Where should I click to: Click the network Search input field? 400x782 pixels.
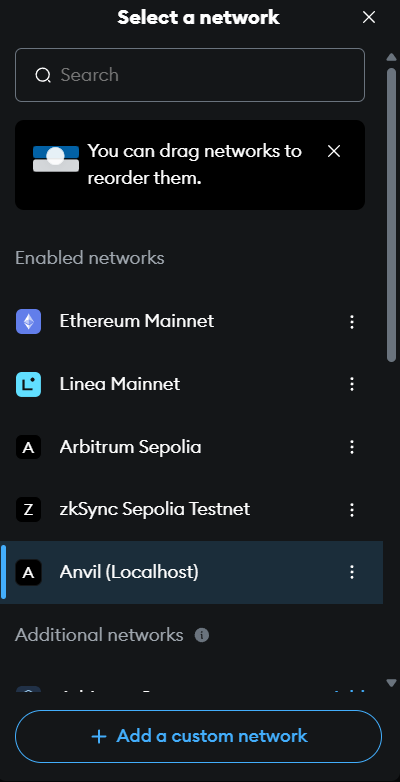coord(190,75)
